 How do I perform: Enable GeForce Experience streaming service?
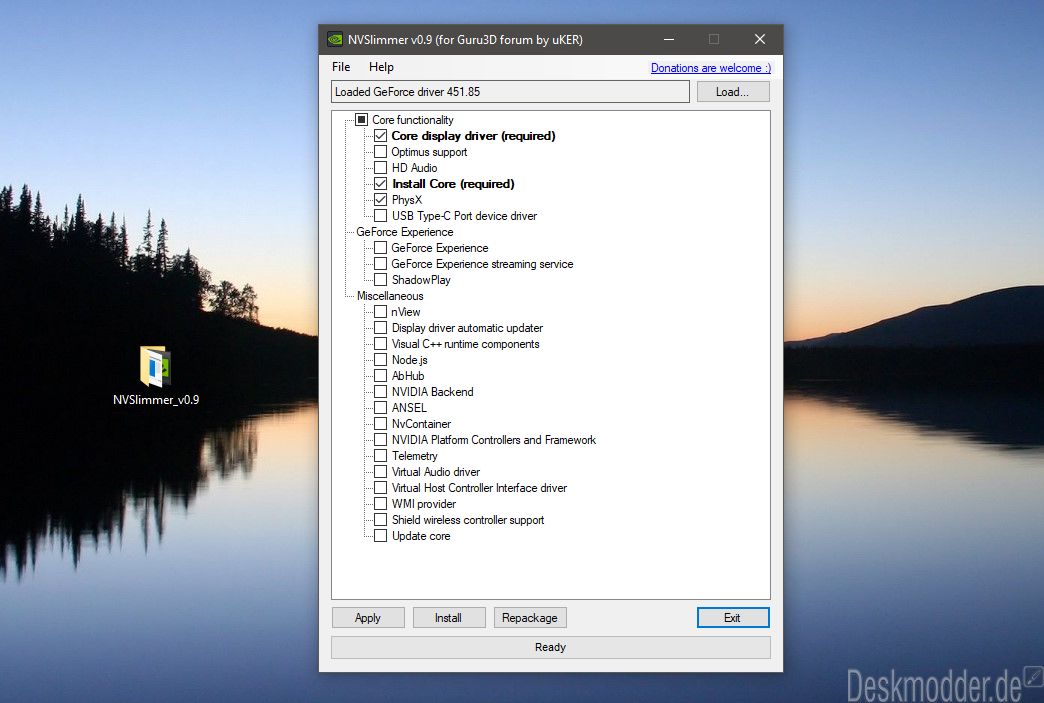380,264
